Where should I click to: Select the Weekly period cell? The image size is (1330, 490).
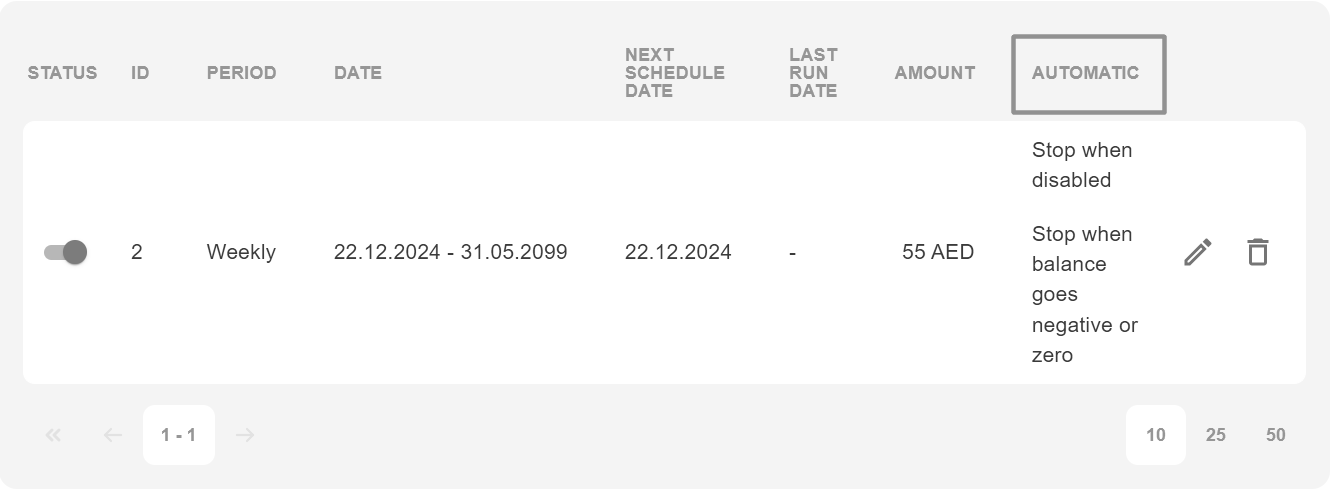(x=241, y=252)
